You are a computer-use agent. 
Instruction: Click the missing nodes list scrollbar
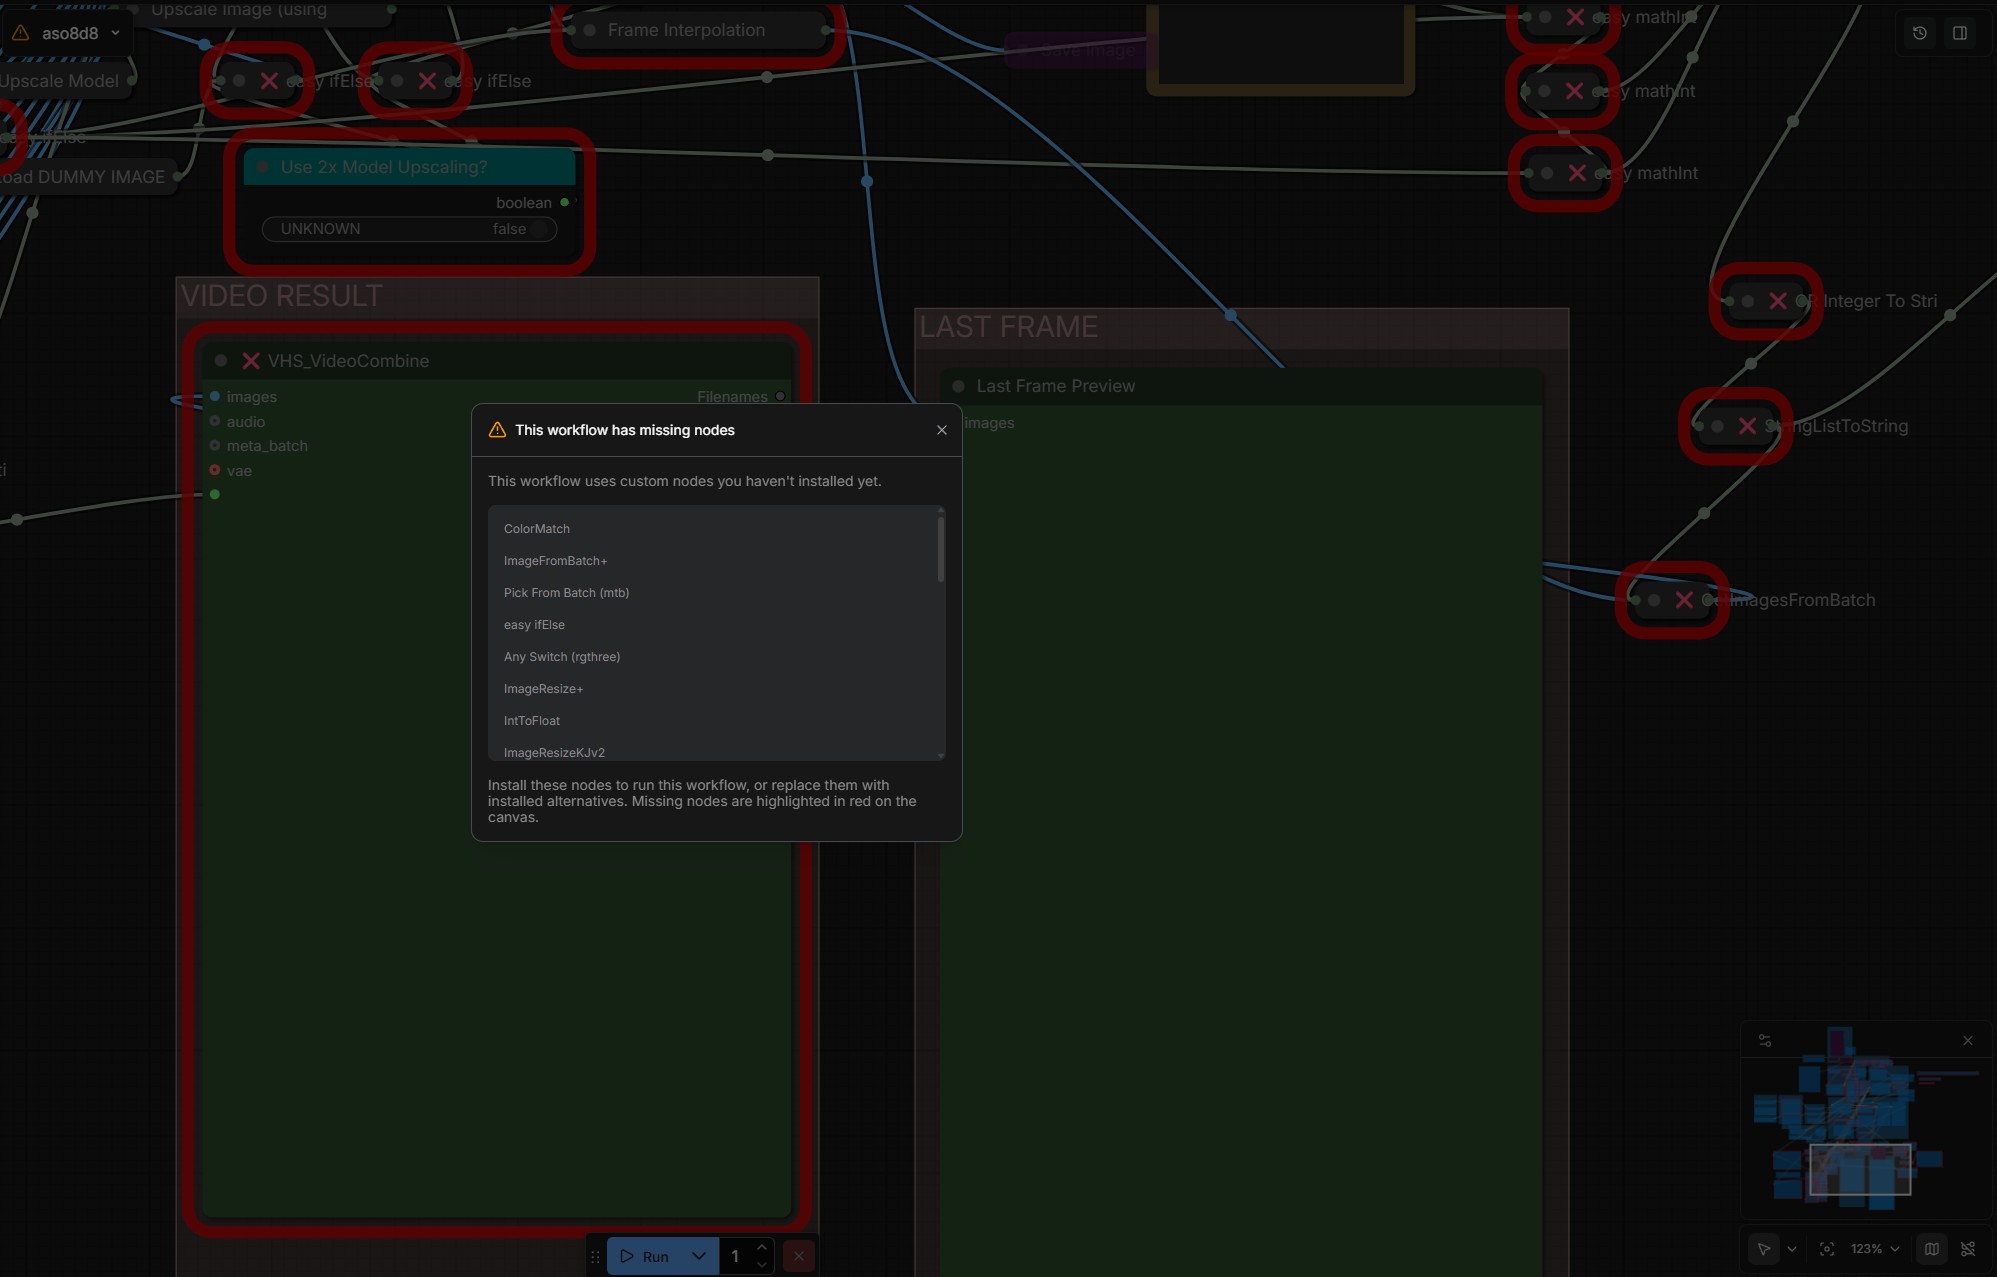pos(941,548)
